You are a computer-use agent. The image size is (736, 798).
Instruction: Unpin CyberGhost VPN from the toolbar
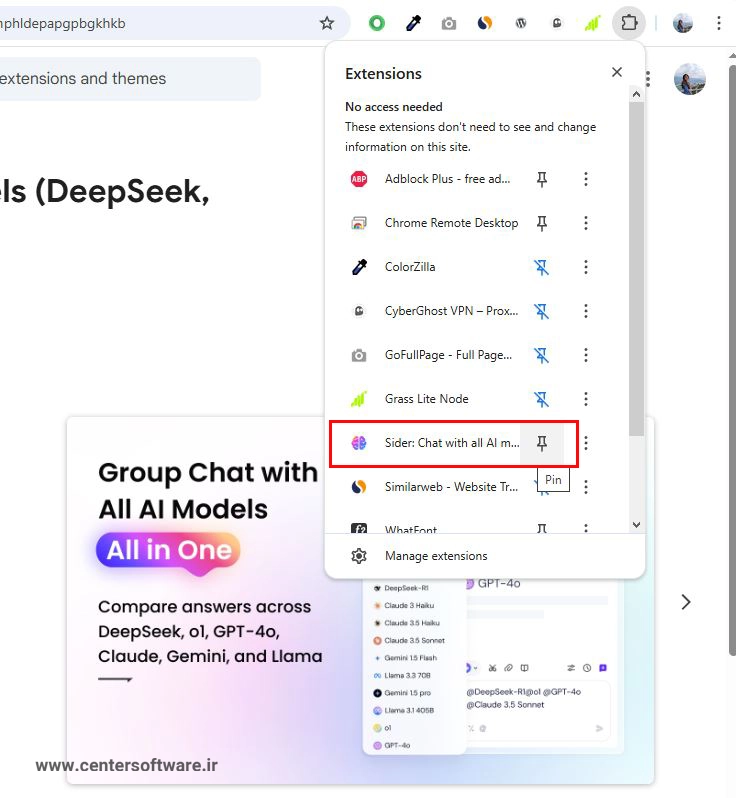(x=542, y=311)
